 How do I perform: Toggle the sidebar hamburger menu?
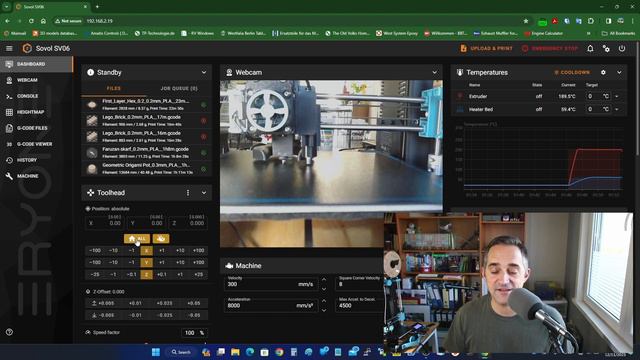click(9, 48)
